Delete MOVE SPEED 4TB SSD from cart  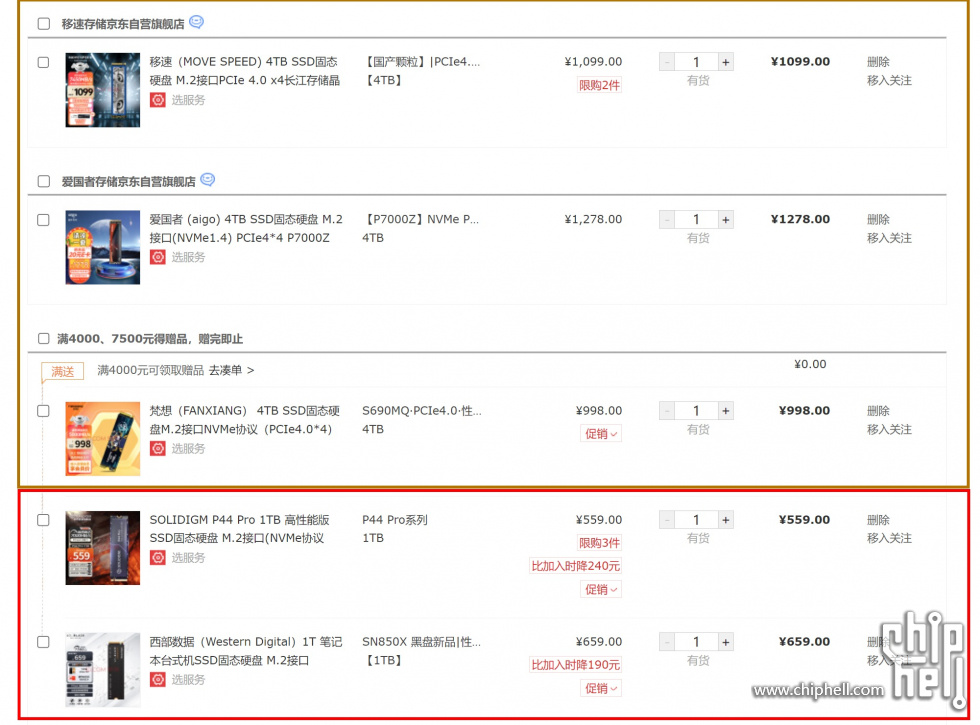[x=878, y=61]
